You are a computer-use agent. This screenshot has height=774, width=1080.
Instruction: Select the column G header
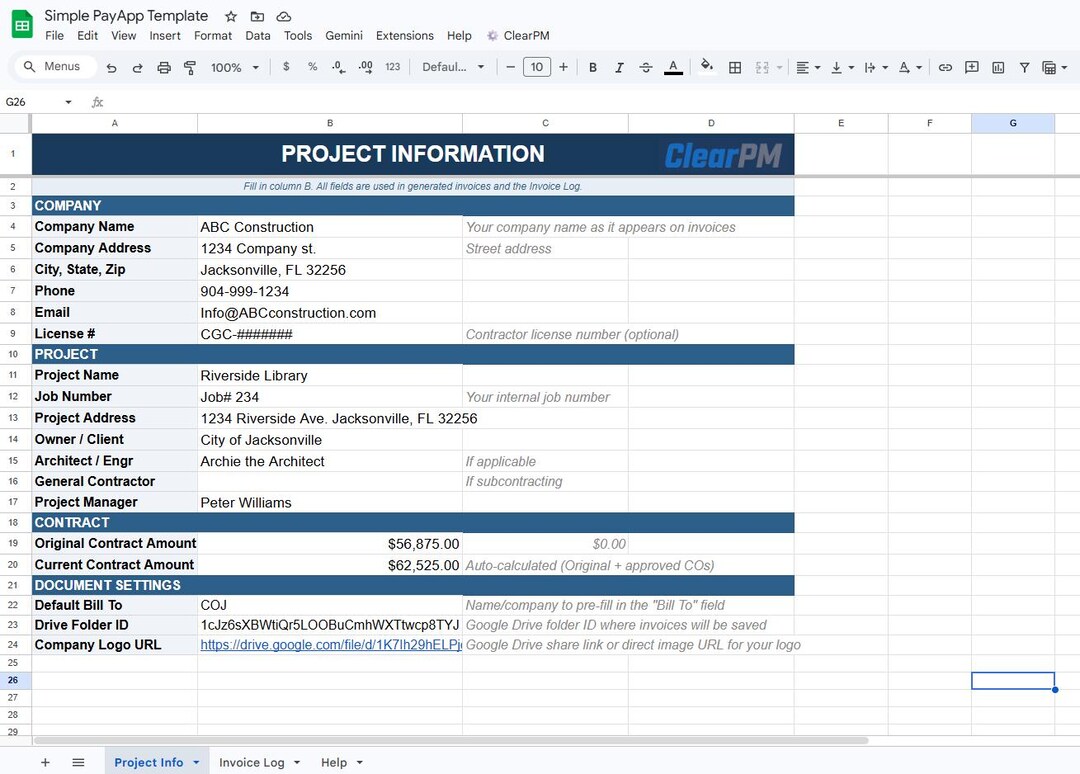point(1012,123)
